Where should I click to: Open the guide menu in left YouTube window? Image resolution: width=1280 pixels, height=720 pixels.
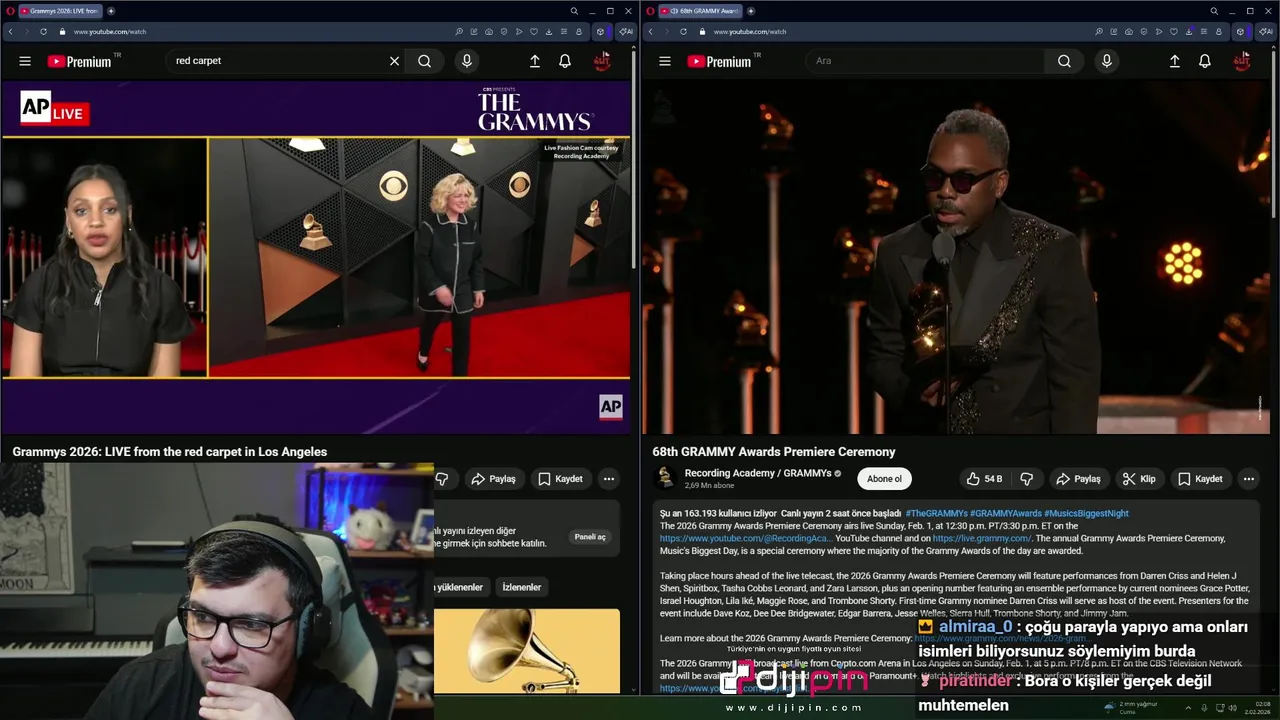click(25, 61)
